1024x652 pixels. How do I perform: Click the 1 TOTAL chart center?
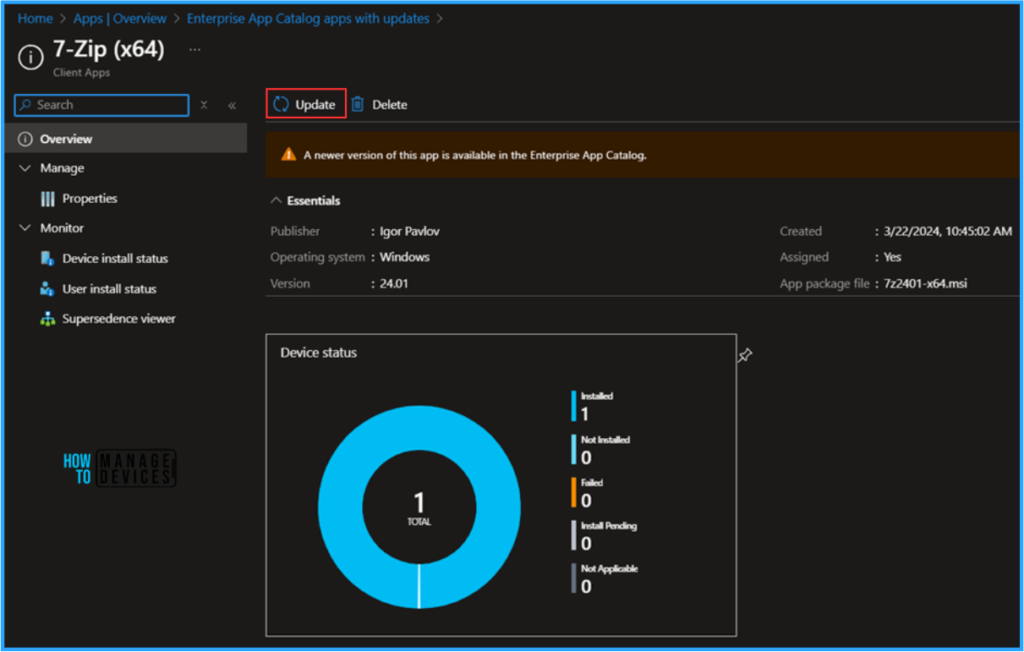tap(419, 508)
